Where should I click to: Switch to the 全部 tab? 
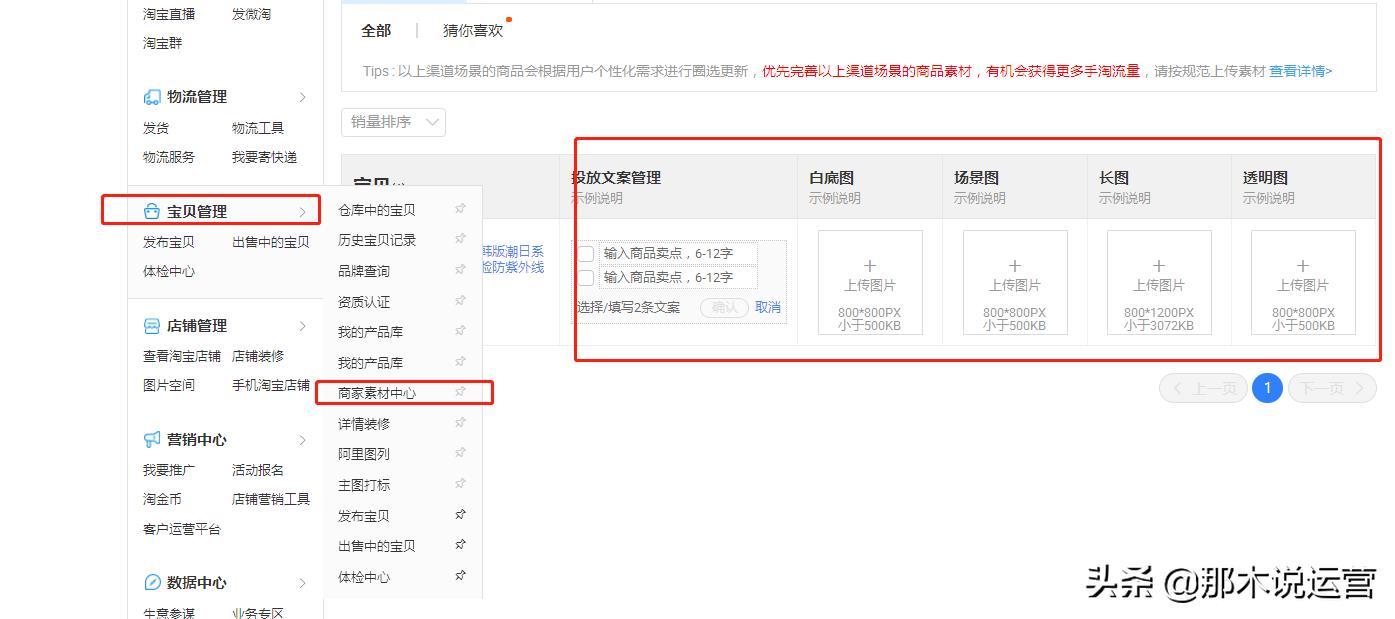(x=376, y=31)
